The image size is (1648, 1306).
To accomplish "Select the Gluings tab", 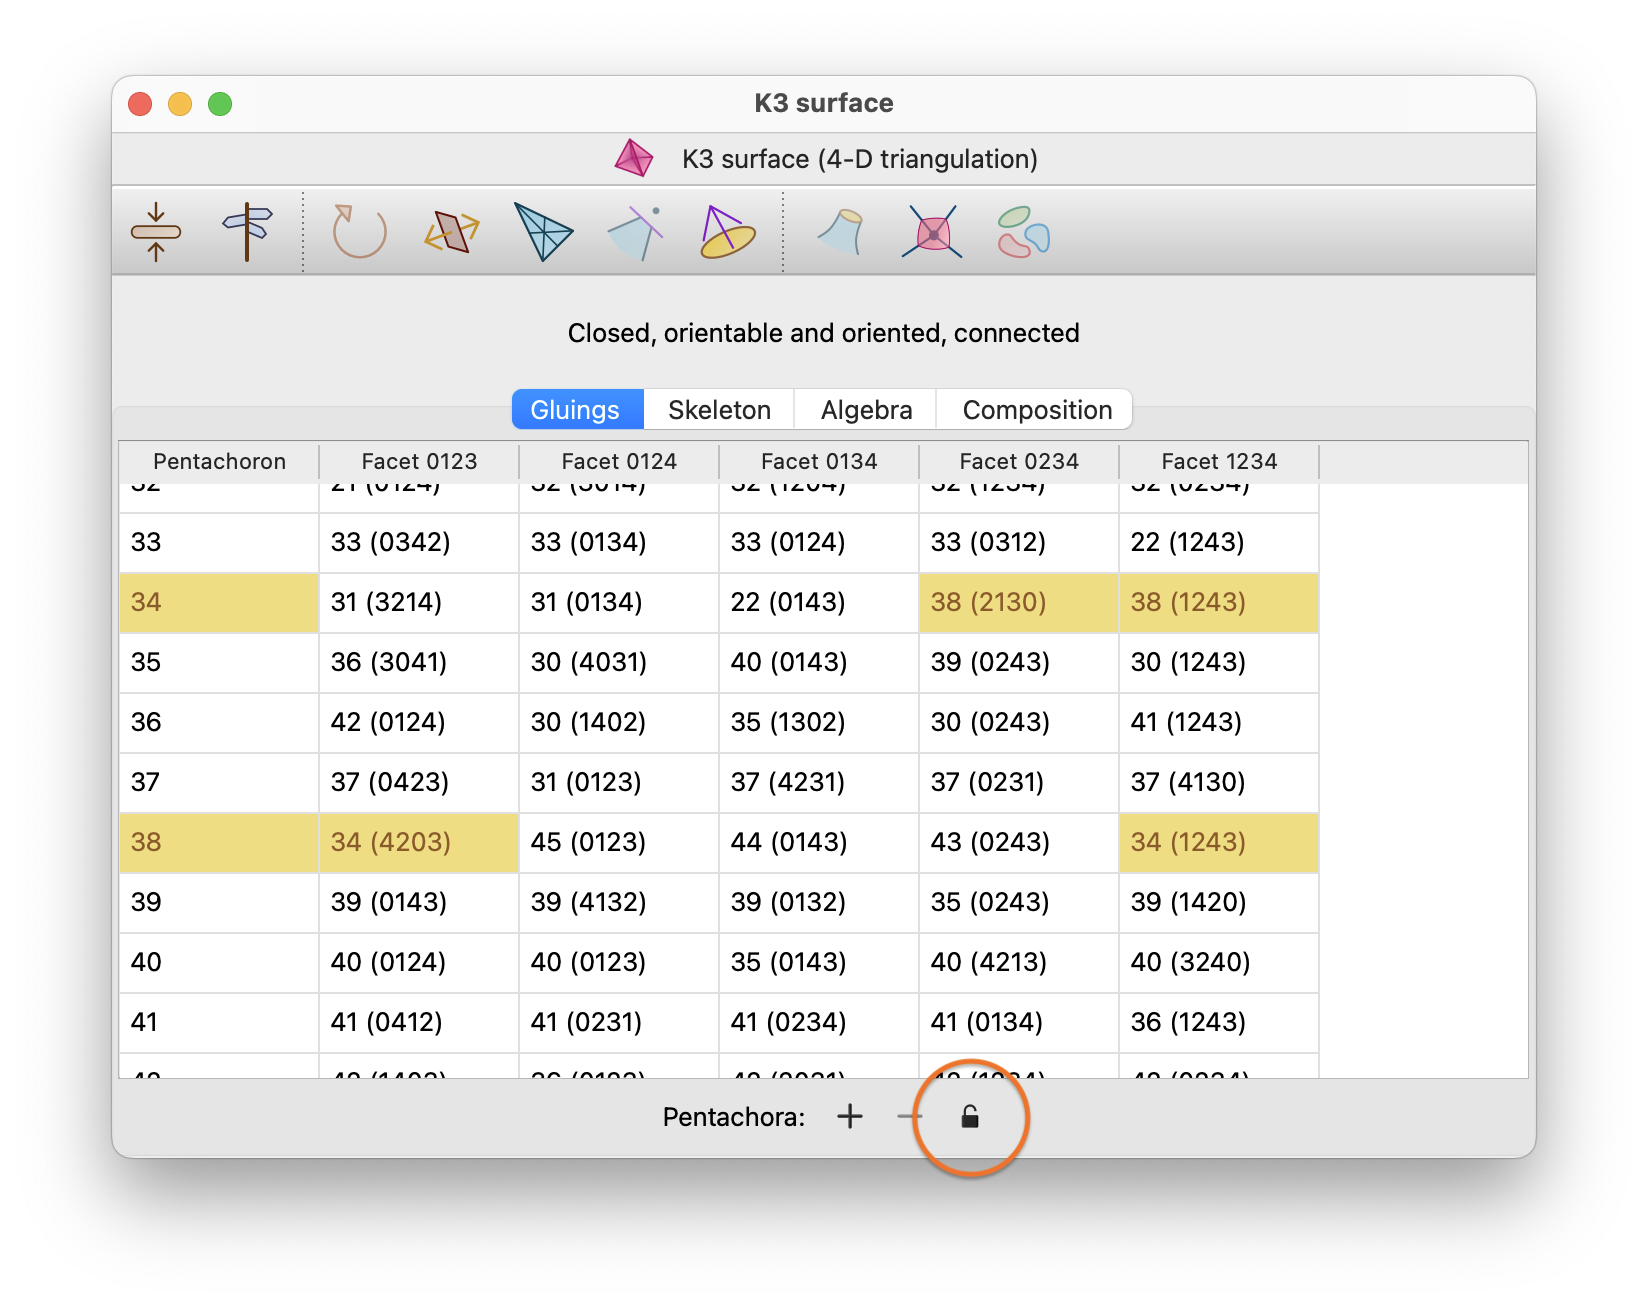I will pyautogui.click(x=576, y=410).
